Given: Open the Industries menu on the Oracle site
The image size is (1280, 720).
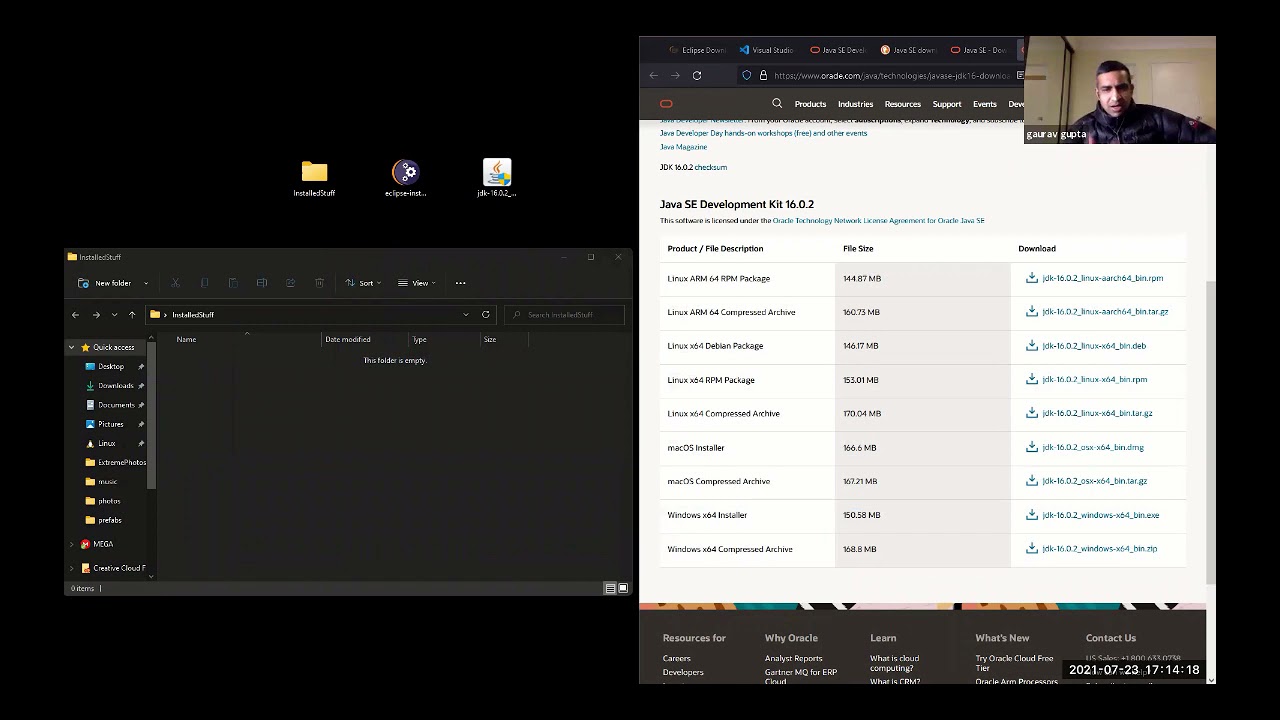Looking at the screenshot, I should coord(855,104).
